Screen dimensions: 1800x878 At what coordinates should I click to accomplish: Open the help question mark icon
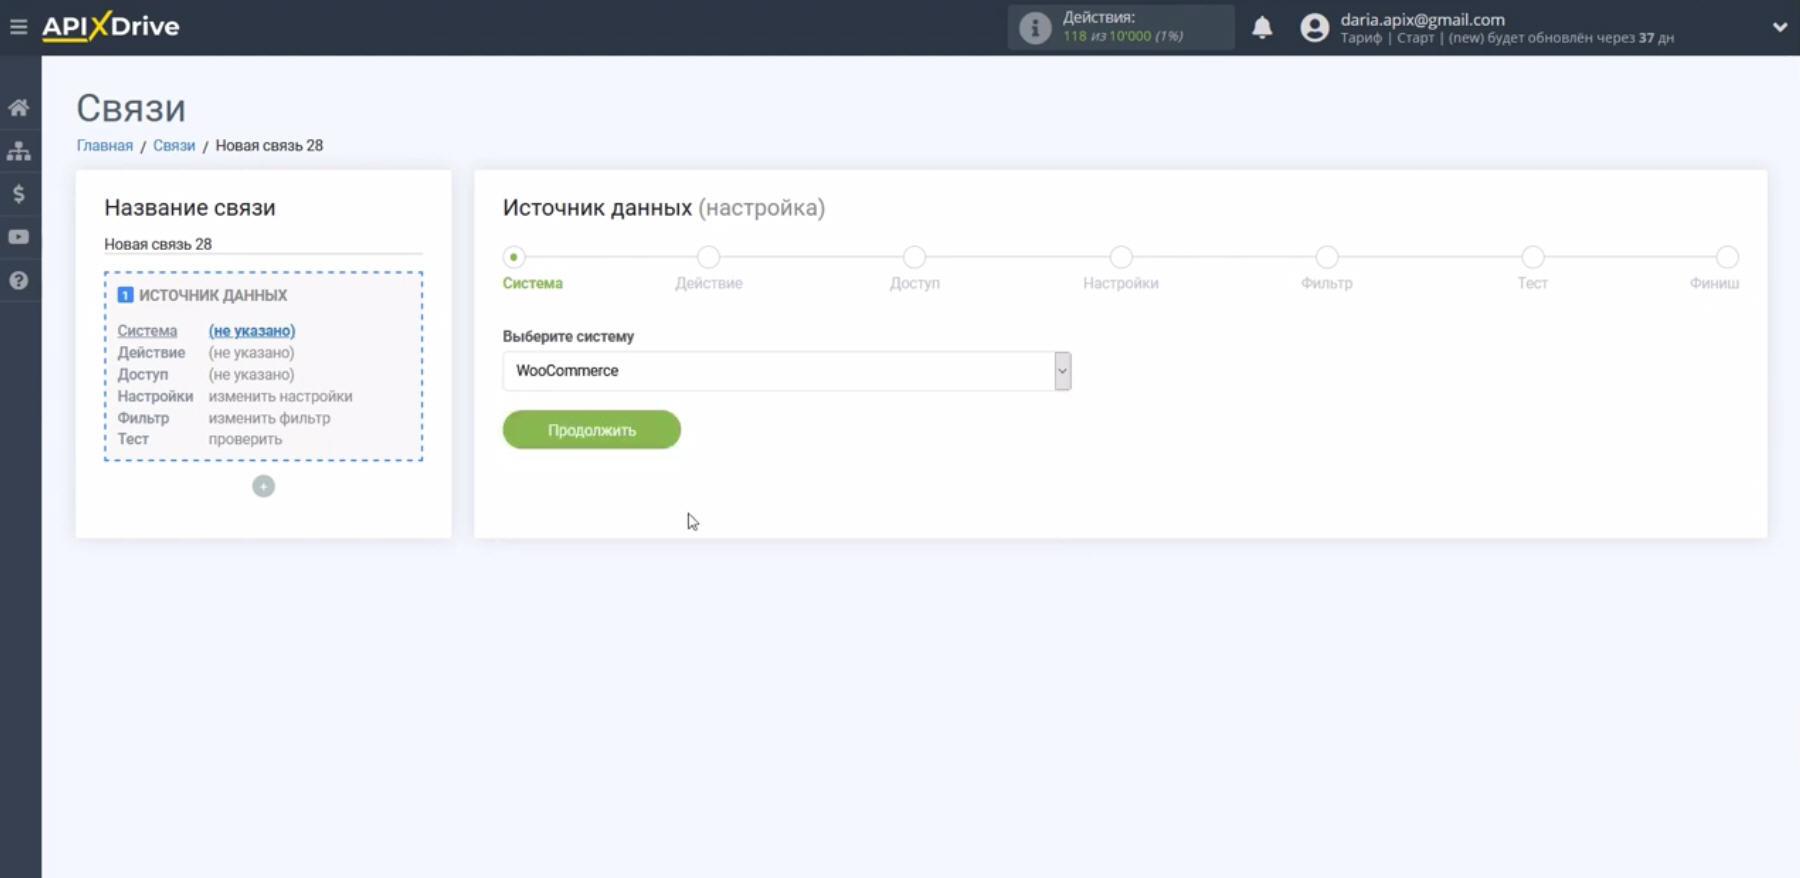18,281
